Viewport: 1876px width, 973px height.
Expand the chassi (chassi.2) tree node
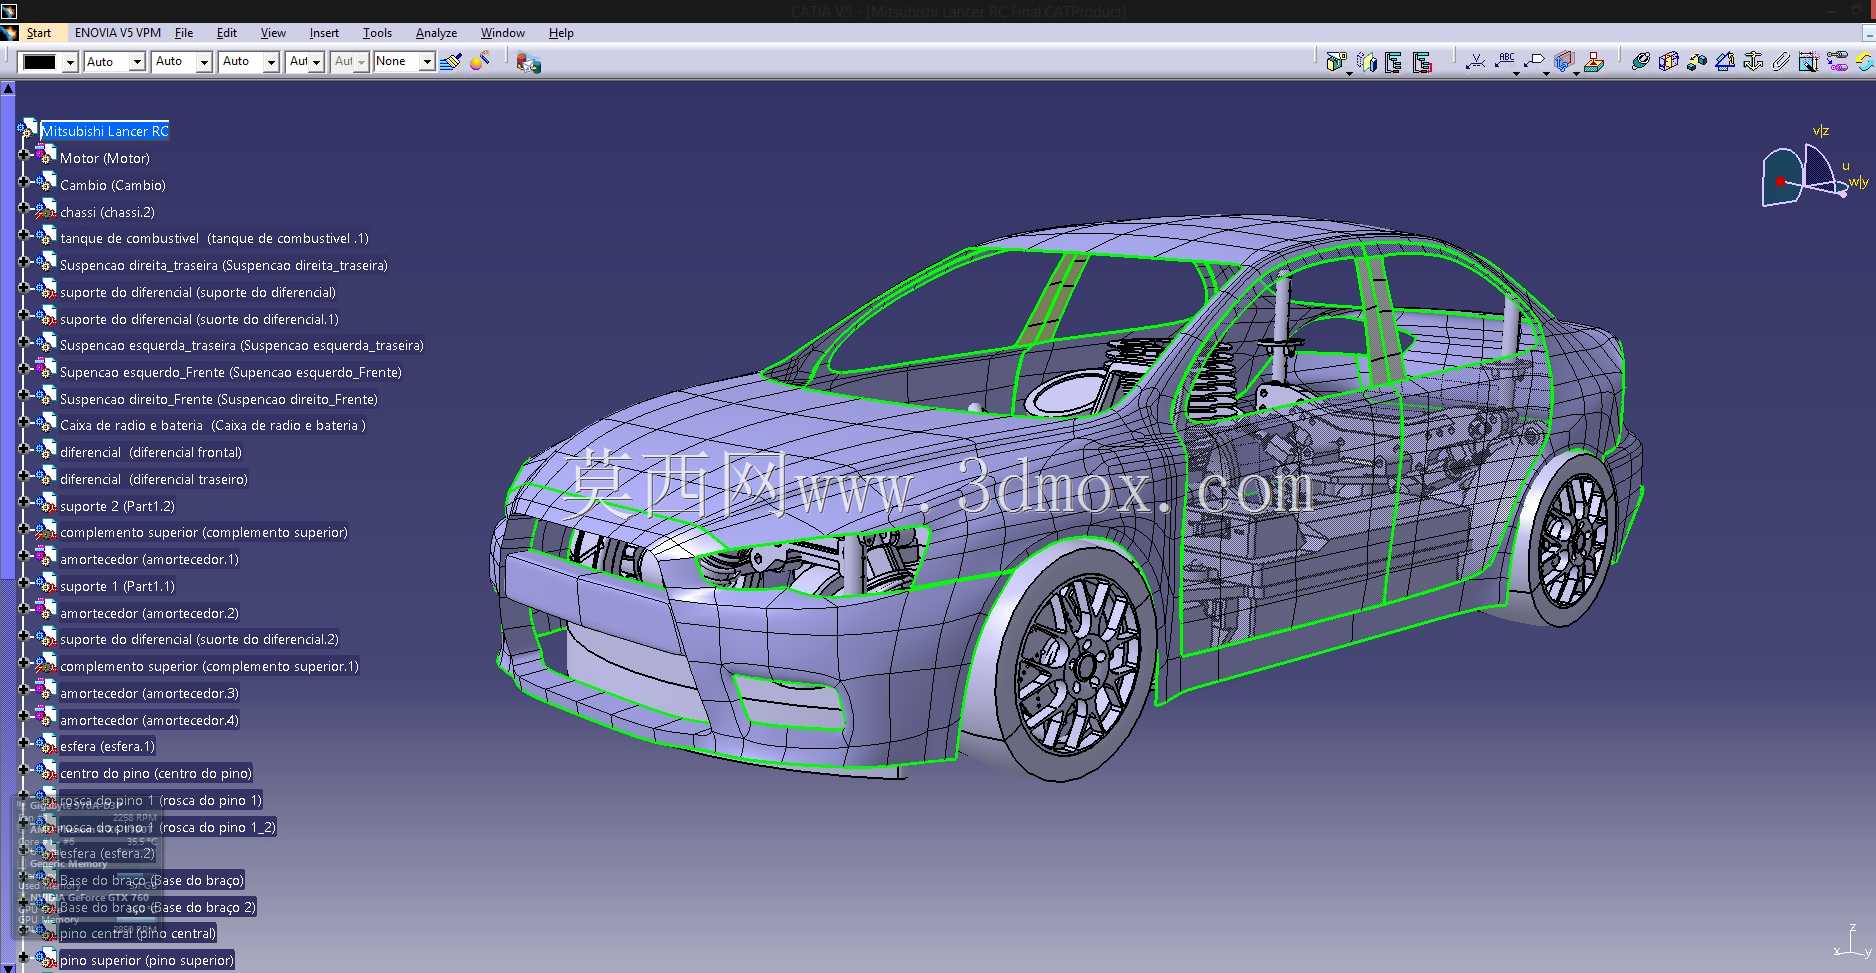click(24, 210)
